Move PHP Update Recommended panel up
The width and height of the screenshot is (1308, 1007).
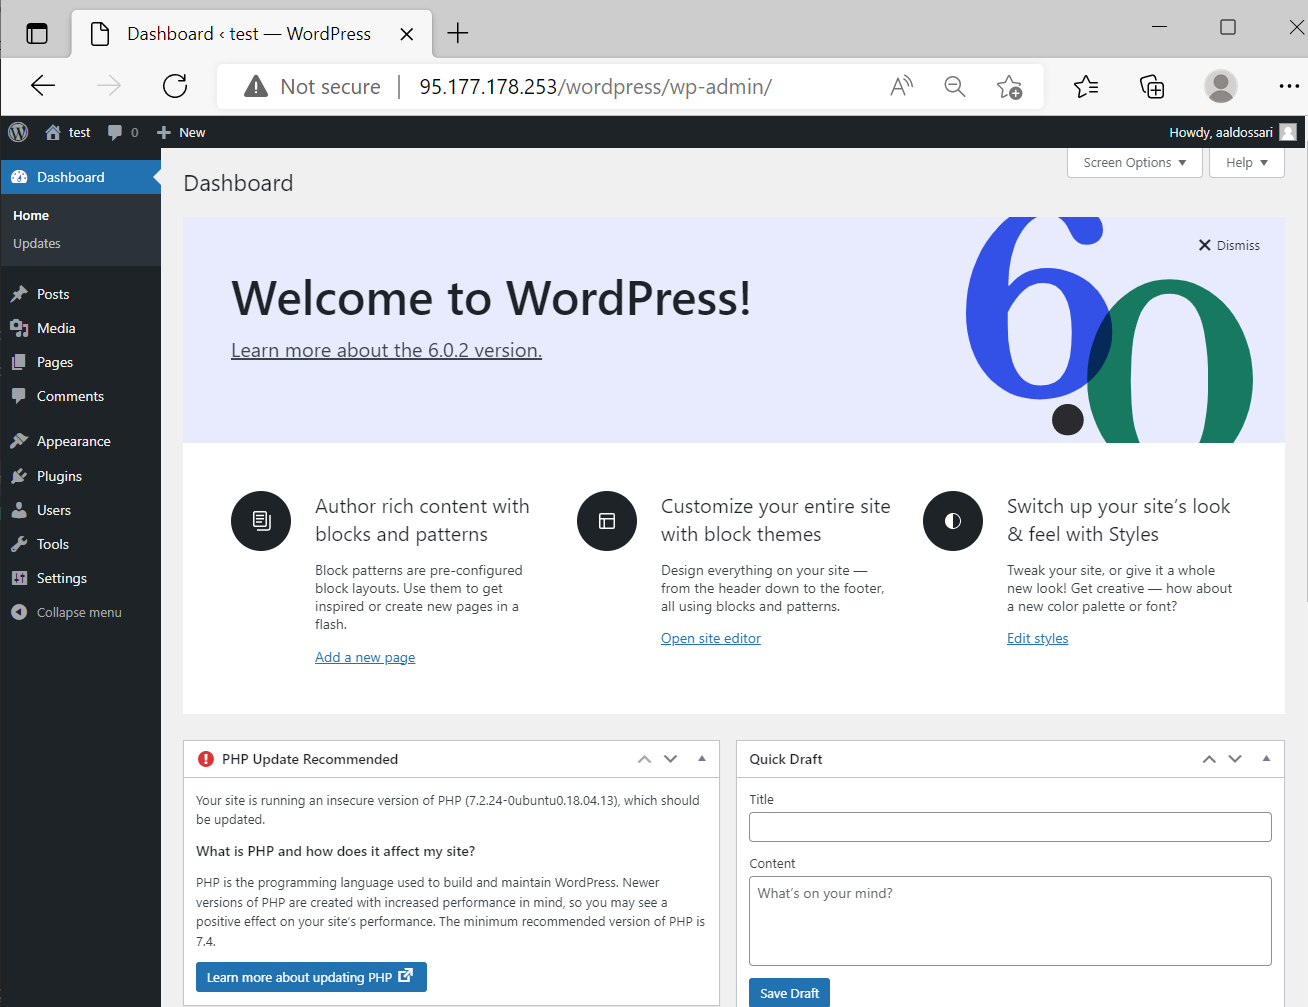click(644, 759)
